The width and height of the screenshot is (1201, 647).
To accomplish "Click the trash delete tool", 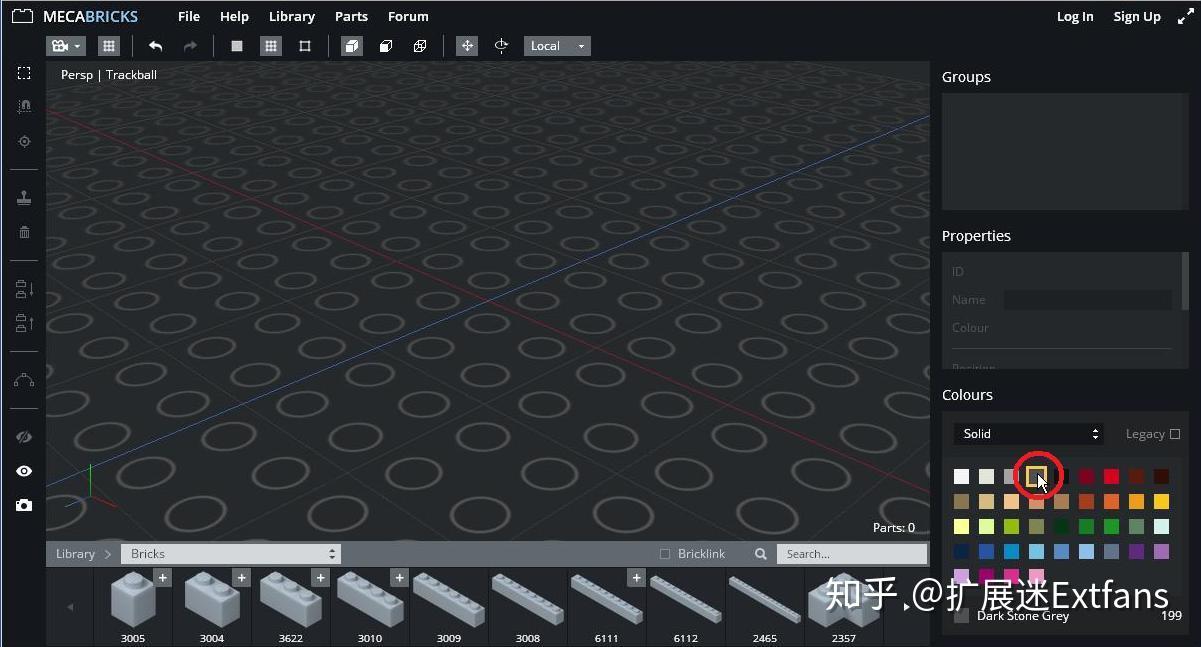I will click(24, 231).
